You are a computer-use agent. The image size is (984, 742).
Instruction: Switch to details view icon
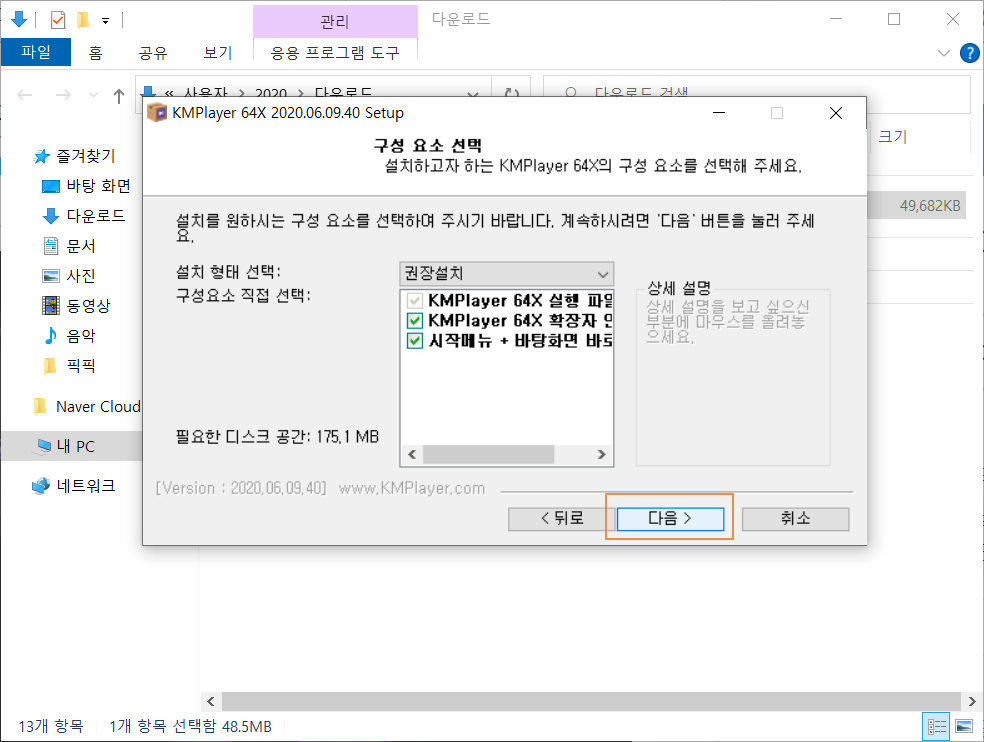[x=937, y=727]
